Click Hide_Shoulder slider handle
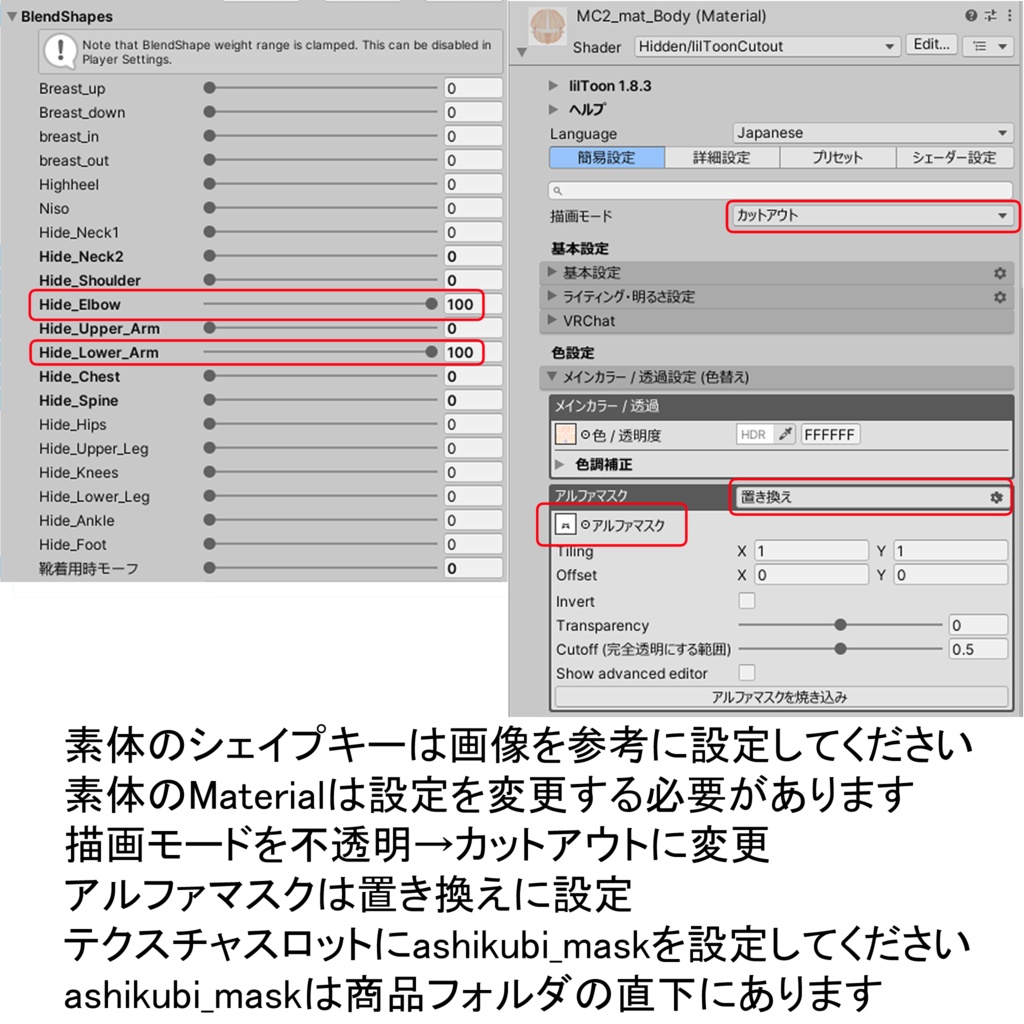This screenshot has width=1024, height=1024. [210, 280]
